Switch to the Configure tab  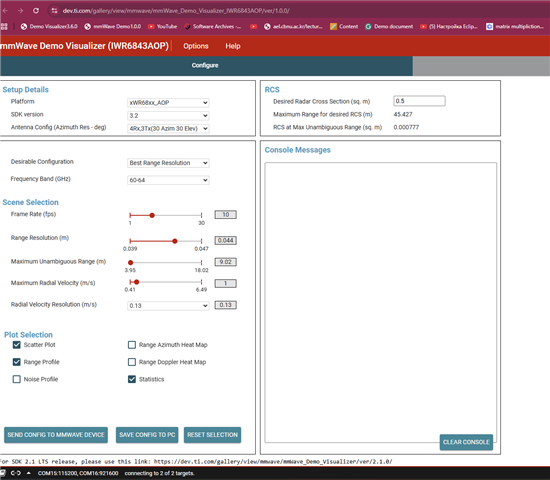click(206, 66)
